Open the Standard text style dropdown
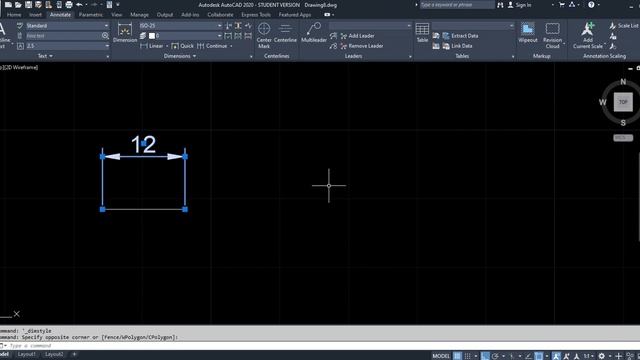The height and width of the screenshot is (360, 640). click(67, 26)
